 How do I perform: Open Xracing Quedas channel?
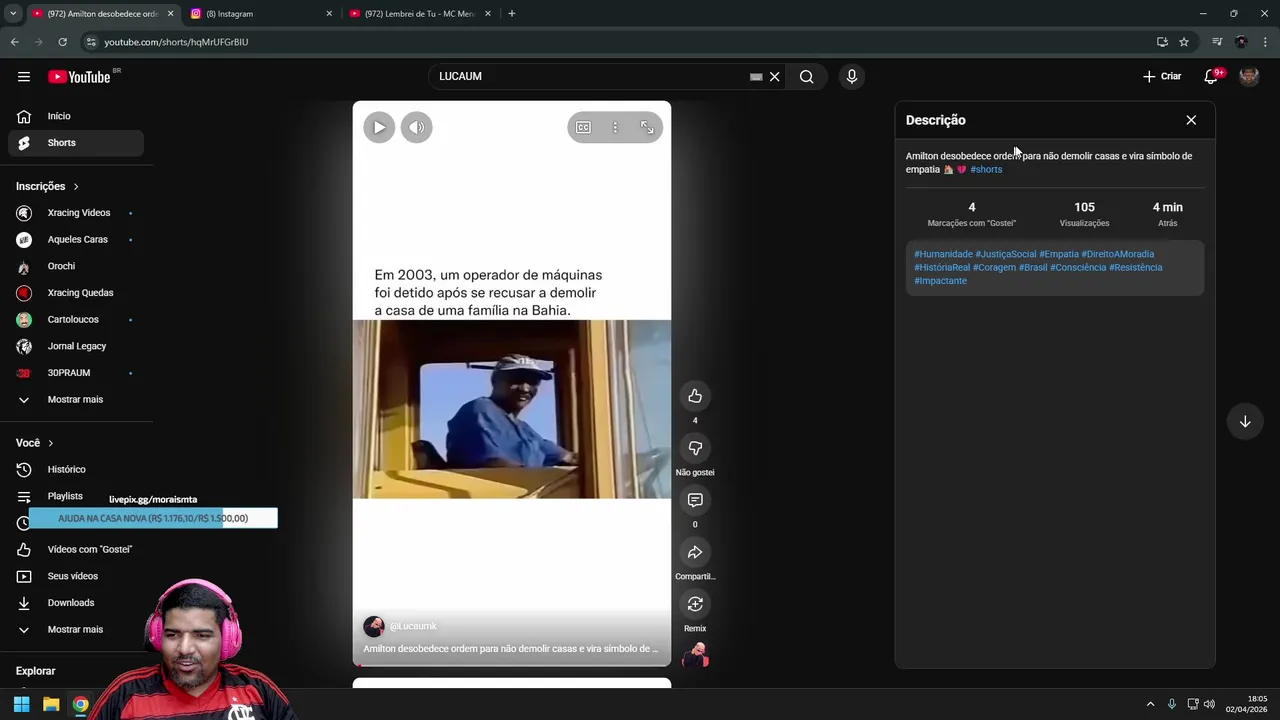pos(76,293)
